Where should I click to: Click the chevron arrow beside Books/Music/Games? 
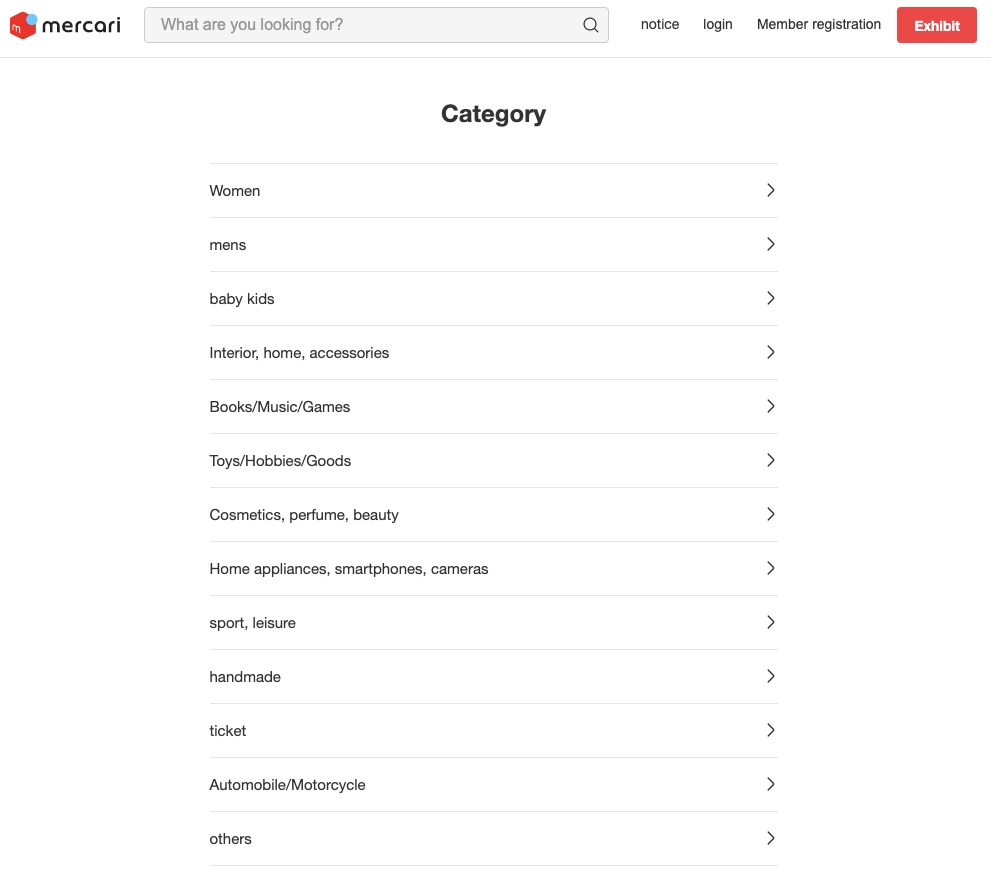coord(770,406)
